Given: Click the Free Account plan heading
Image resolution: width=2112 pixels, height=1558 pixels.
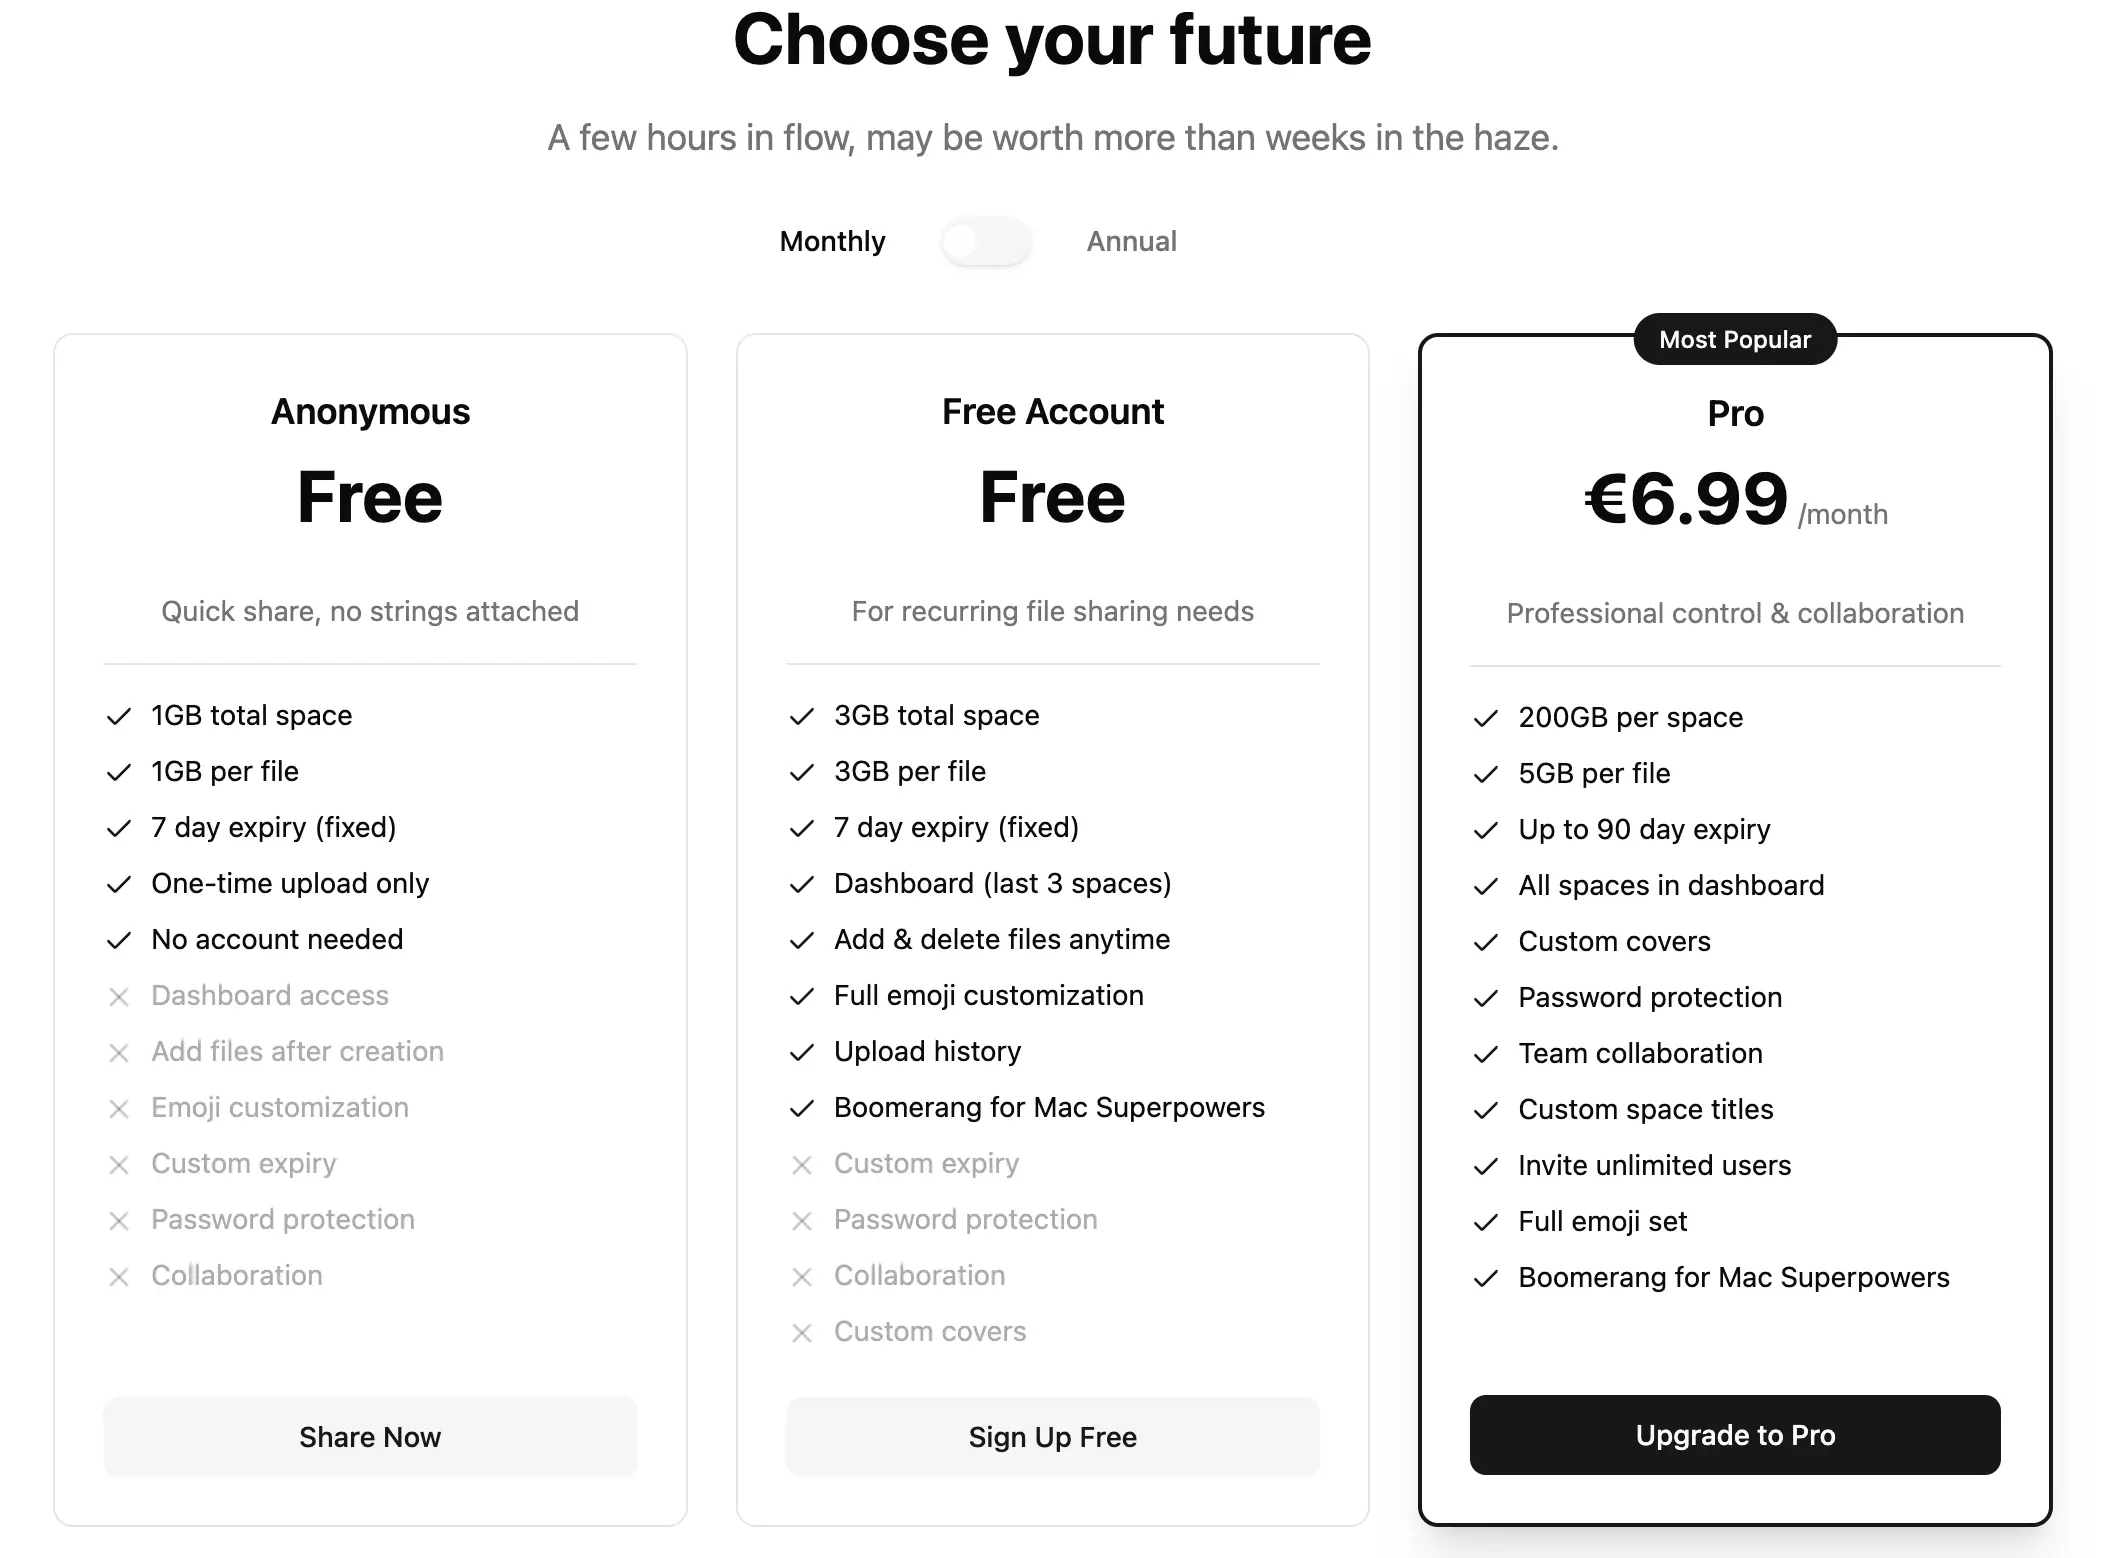Looking at the screenshot, I should (1052, 412).
